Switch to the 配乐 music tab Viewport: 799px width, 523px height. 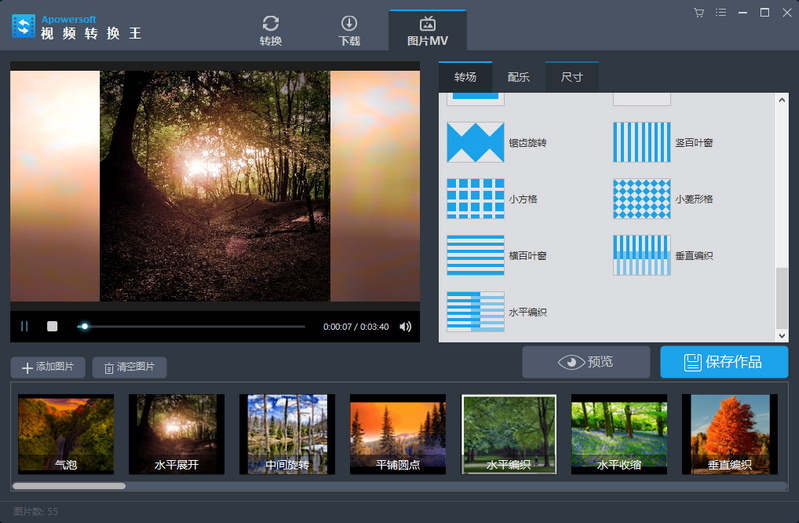[x=518, y=77]
